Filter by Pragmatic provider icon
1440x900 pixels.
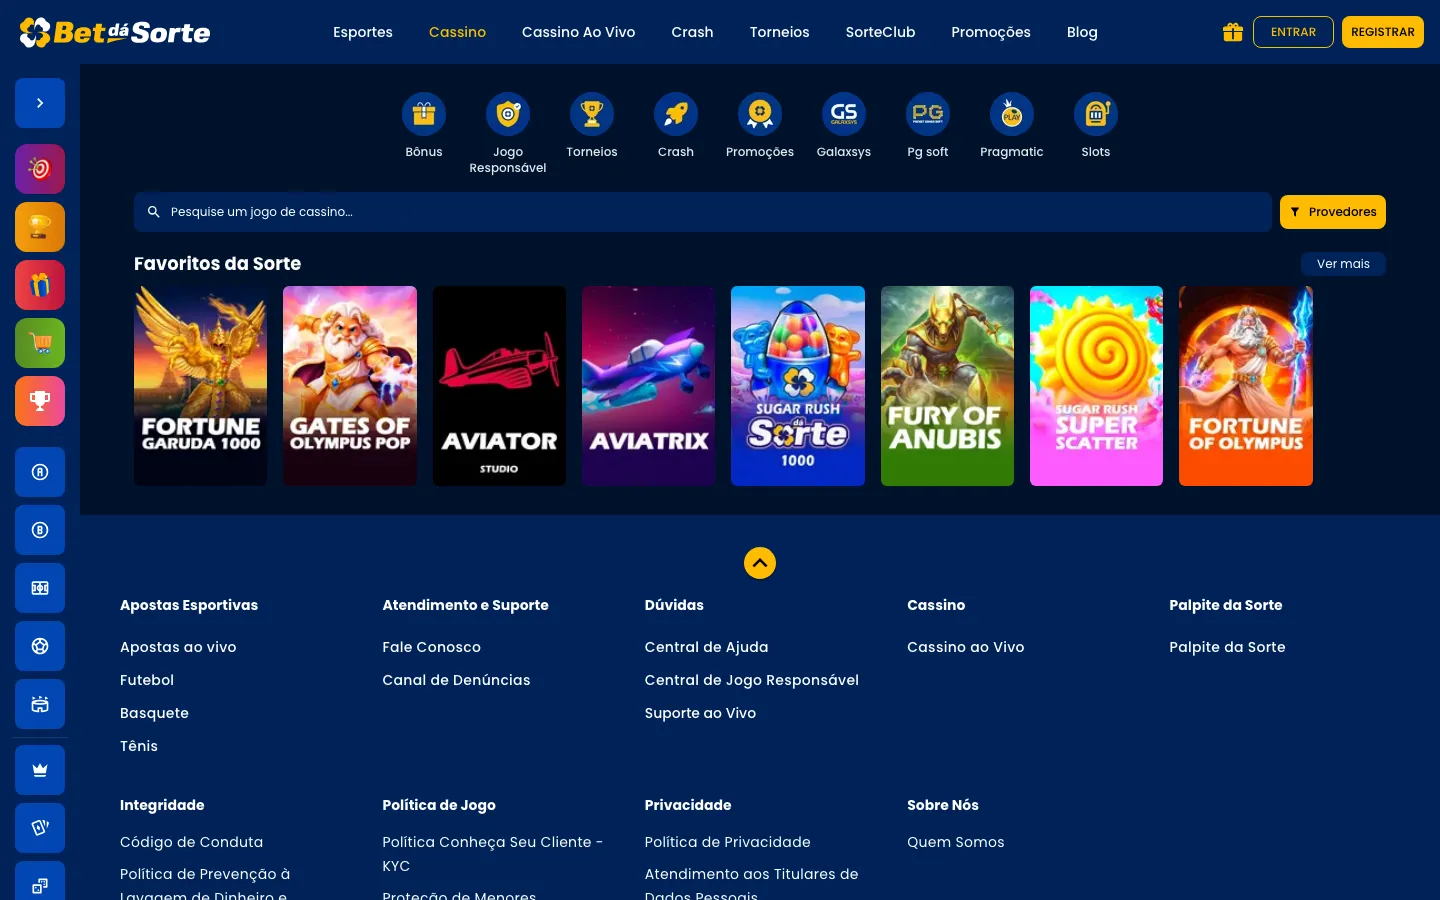pyautogui.click(x=1012, y=114)
